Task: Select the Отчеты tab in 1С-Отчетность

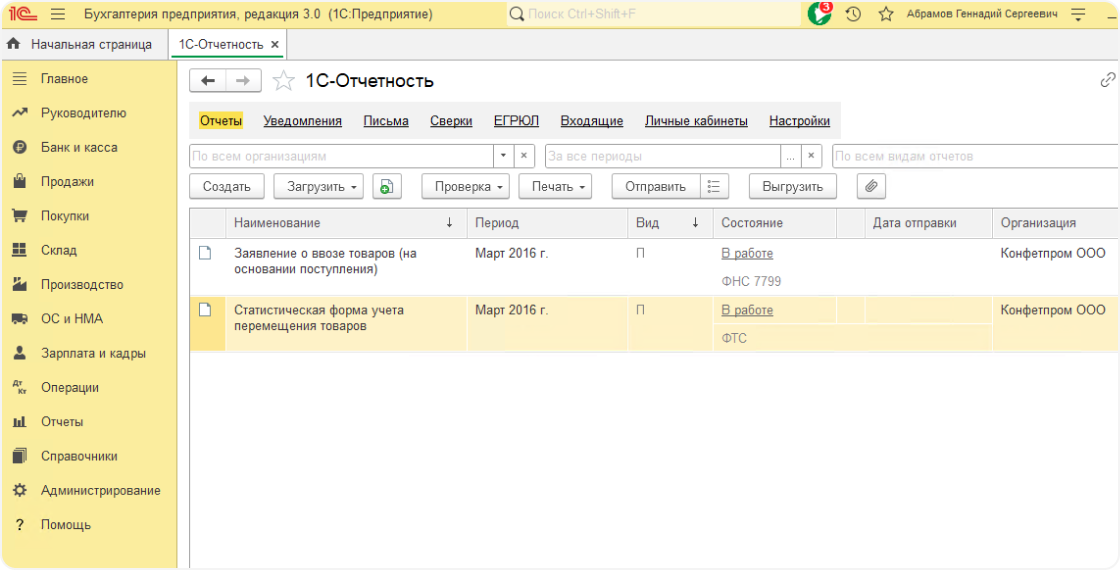Action: 221,121
